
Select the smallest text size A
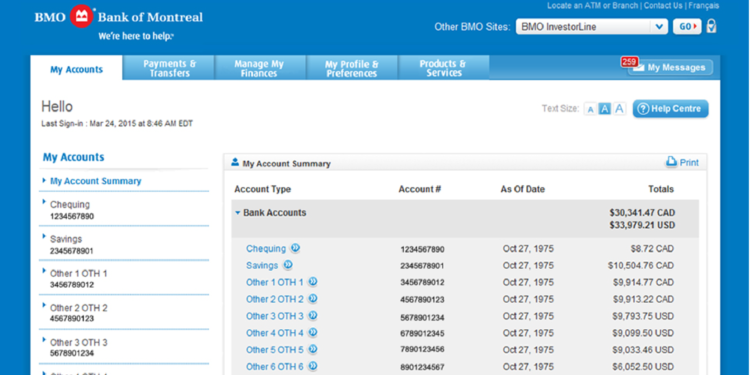point(590,110)
